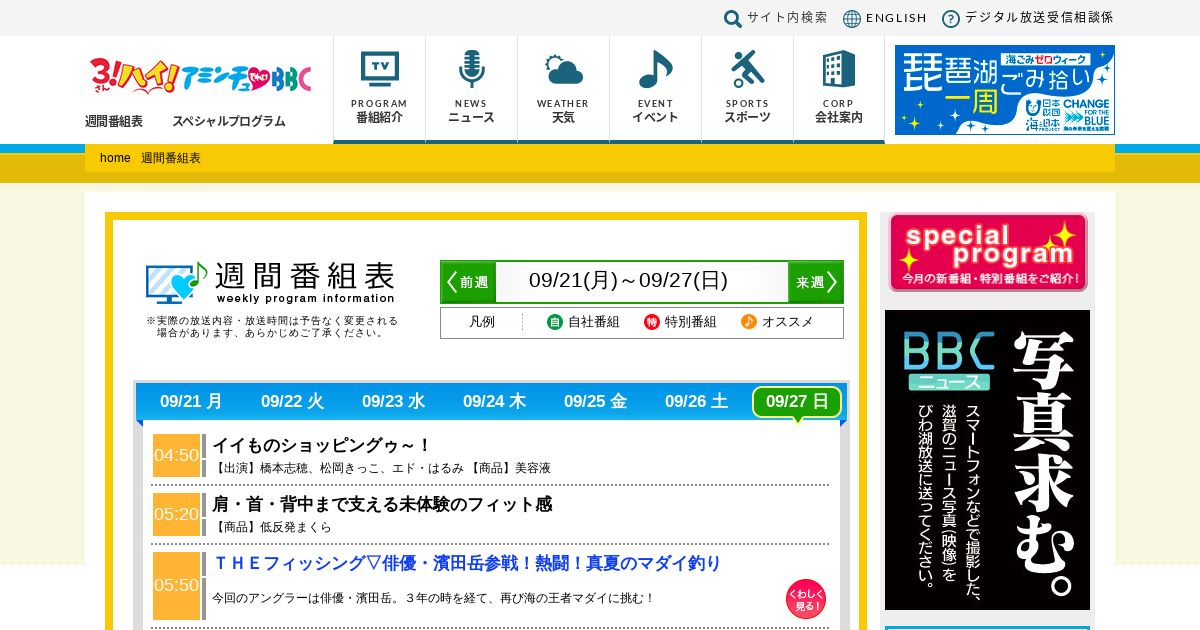The height and width of the screenshot is (630, 1200).
Task: Click 肩・首・背中まで支える未体験のフィット感 title
Action: click(382, 504)
